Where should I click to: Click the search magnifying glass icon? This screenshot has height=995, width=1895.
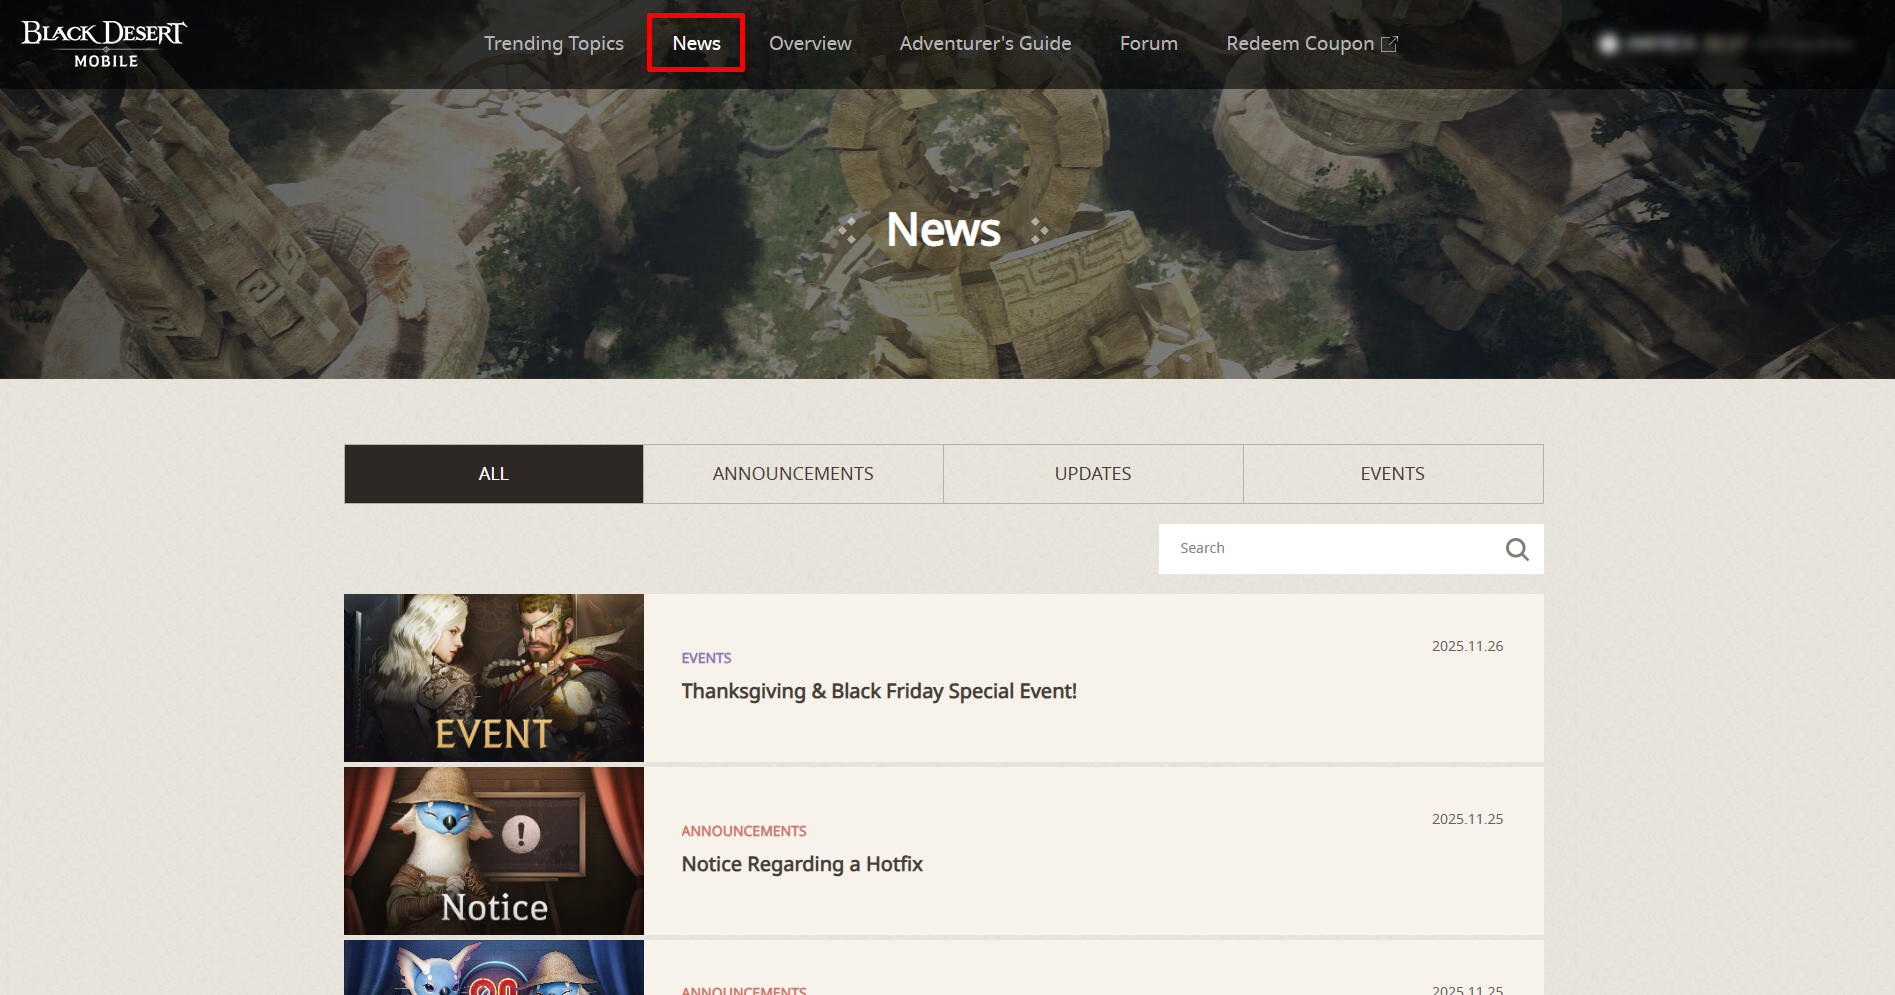click(1516, 549)
